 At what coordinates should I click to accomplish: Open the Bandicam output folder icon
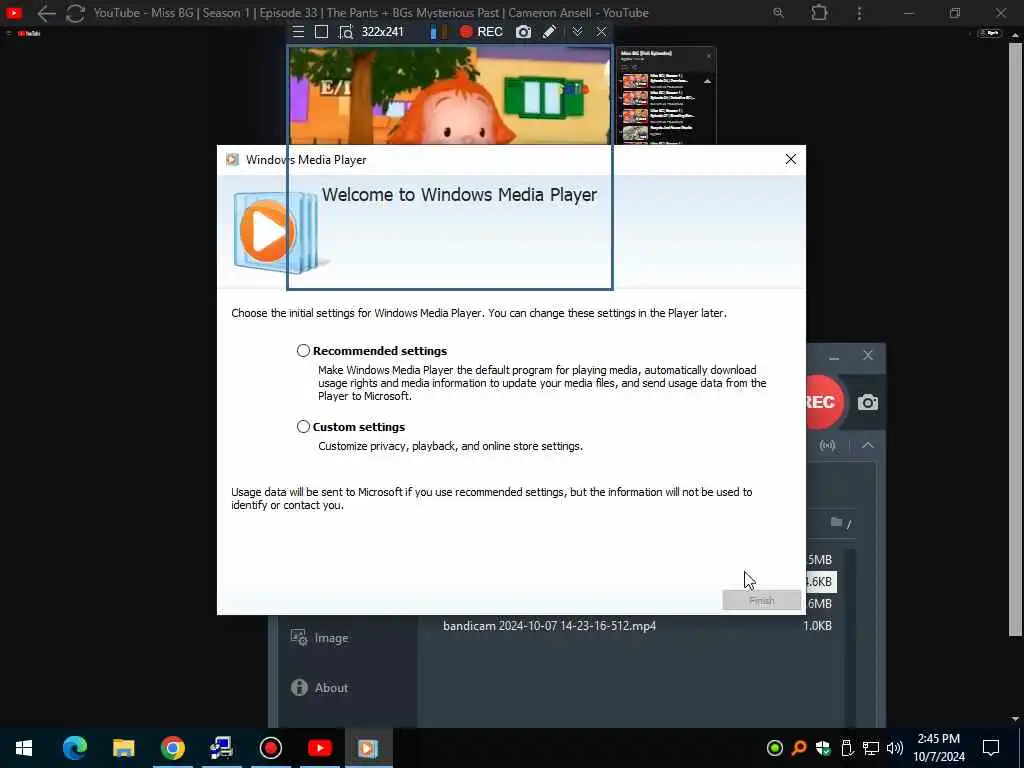(837, 522)
